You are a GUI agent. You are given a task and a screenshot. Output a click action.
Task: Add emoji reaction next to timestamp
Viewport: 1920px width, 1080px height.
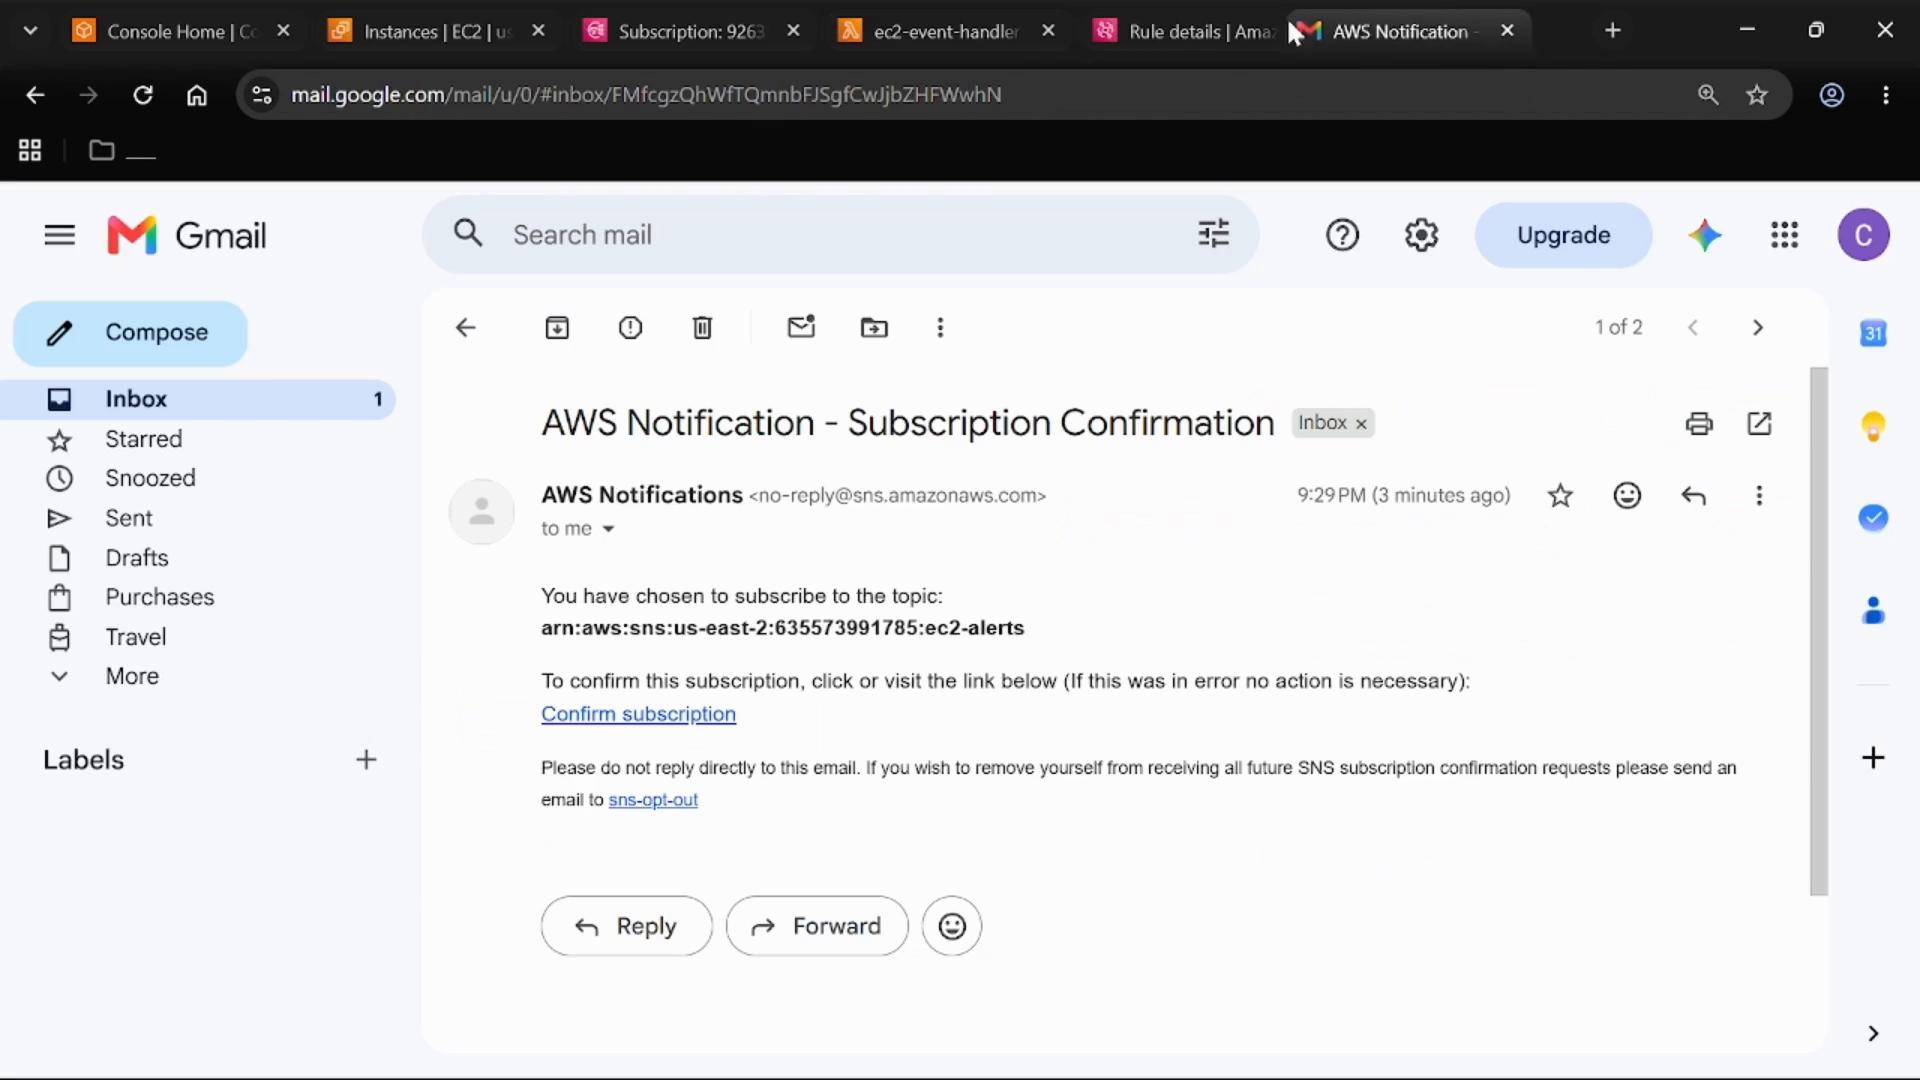pyautogui.click(x=1627, y=496)
